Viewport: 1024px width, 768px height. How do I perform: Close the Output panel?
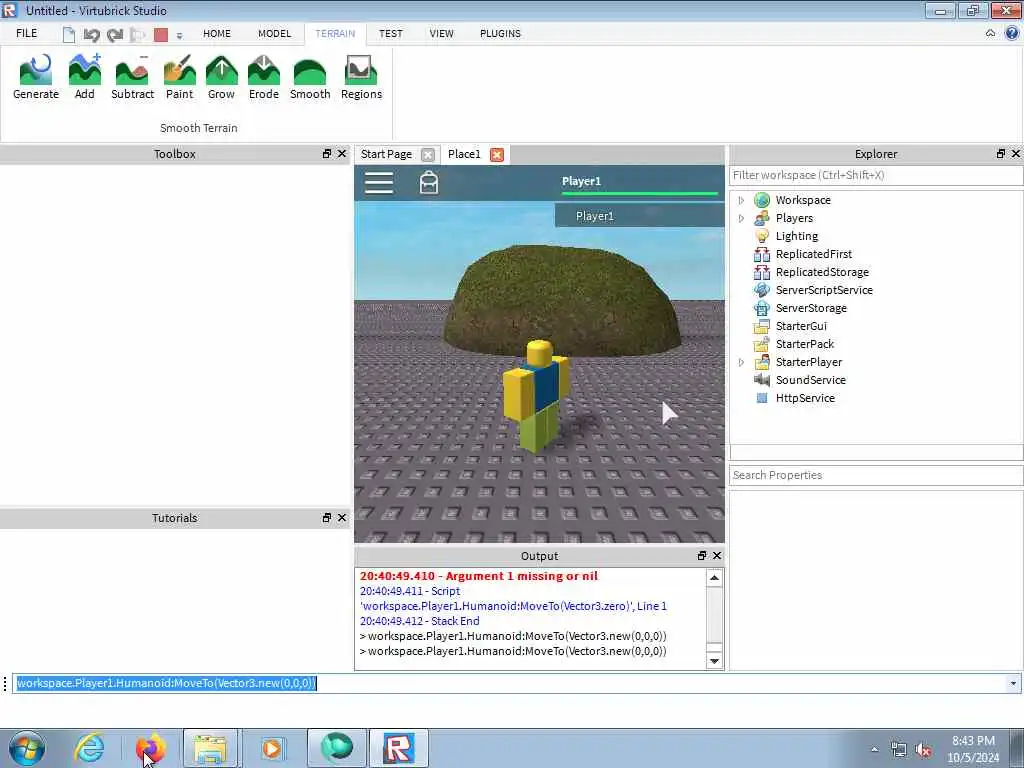click(716, 555)
